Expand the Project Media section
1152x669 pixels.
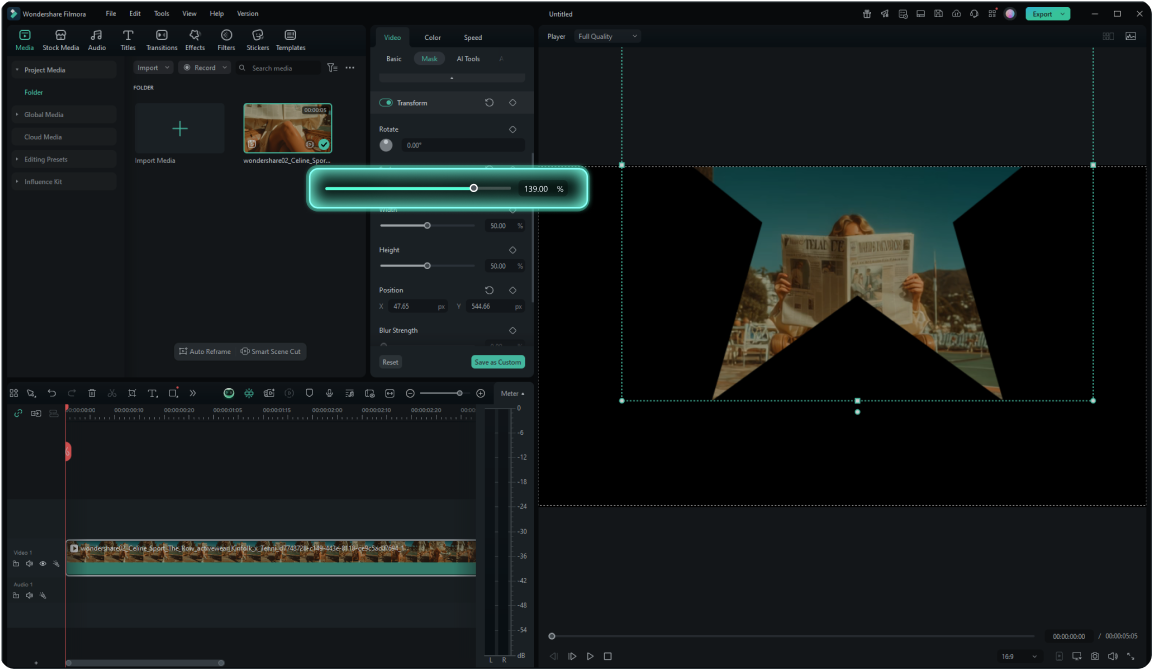pos(17,70)
